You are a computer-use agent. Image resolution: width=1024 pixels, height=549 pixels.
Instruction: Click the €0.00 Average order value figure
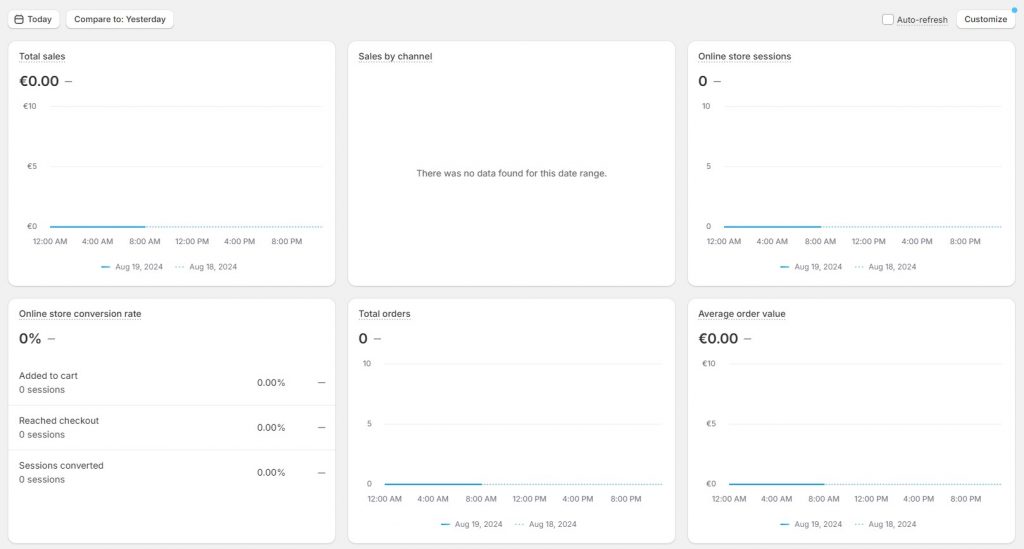point(718,338)
